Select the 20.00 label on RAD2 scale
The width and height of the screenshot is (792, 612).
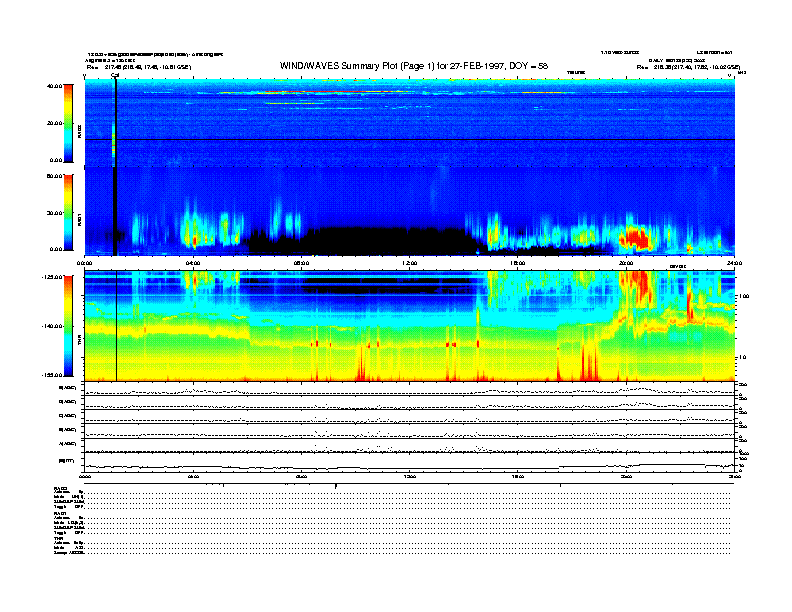tap(55, 123)
